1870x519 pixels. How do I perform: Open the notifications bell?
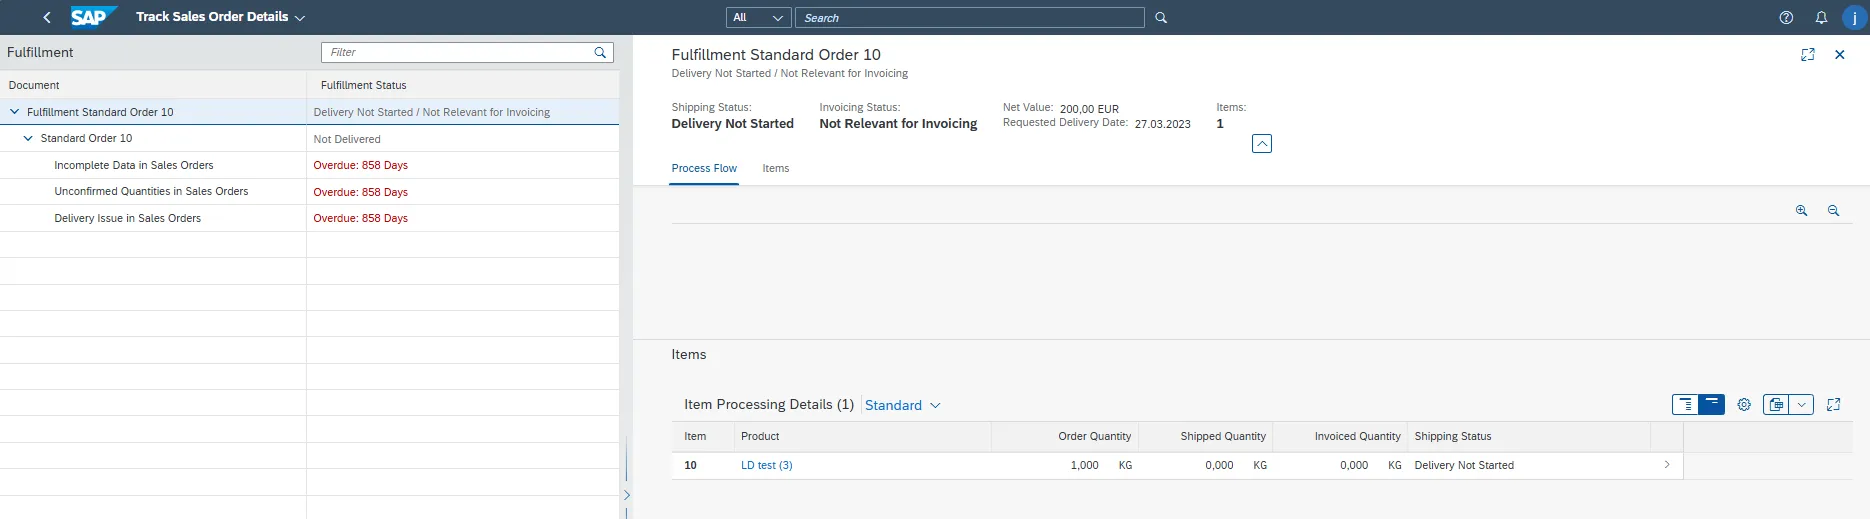point(1821,17)
